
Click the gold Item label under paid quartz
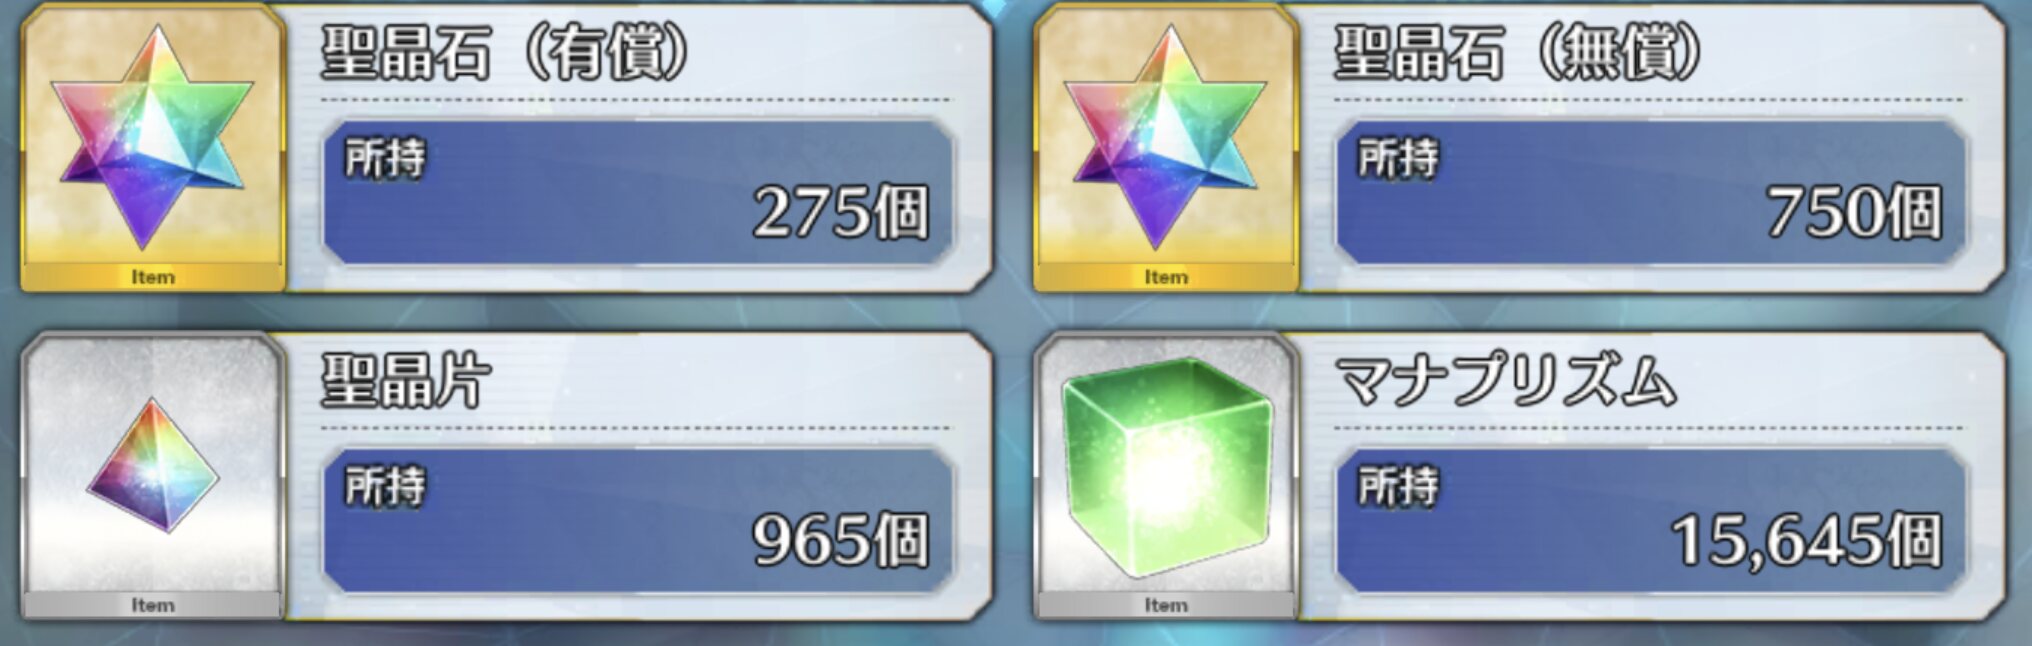click(x=153, y=277)
